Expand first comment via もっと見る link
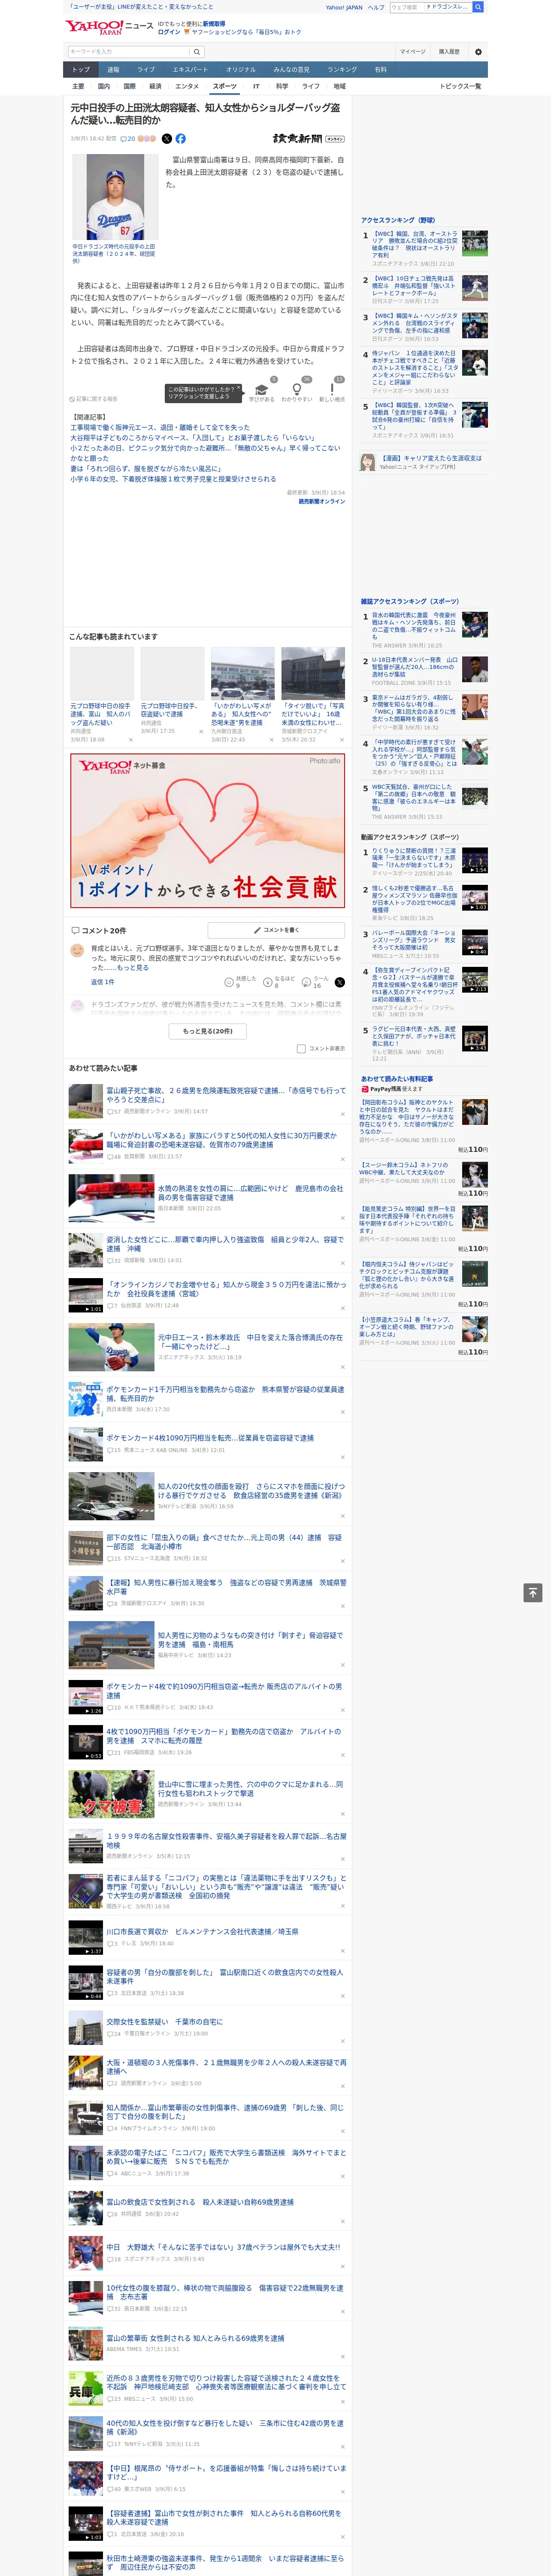This screenshot has height=2576, width=551. pos(132,968)
